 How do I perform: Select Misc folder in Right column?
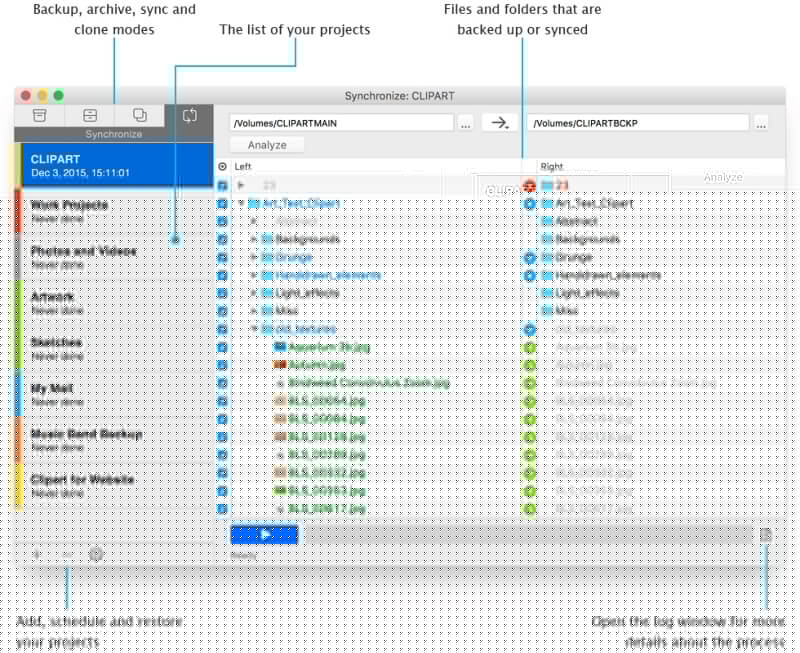click(x=566, y=311)
